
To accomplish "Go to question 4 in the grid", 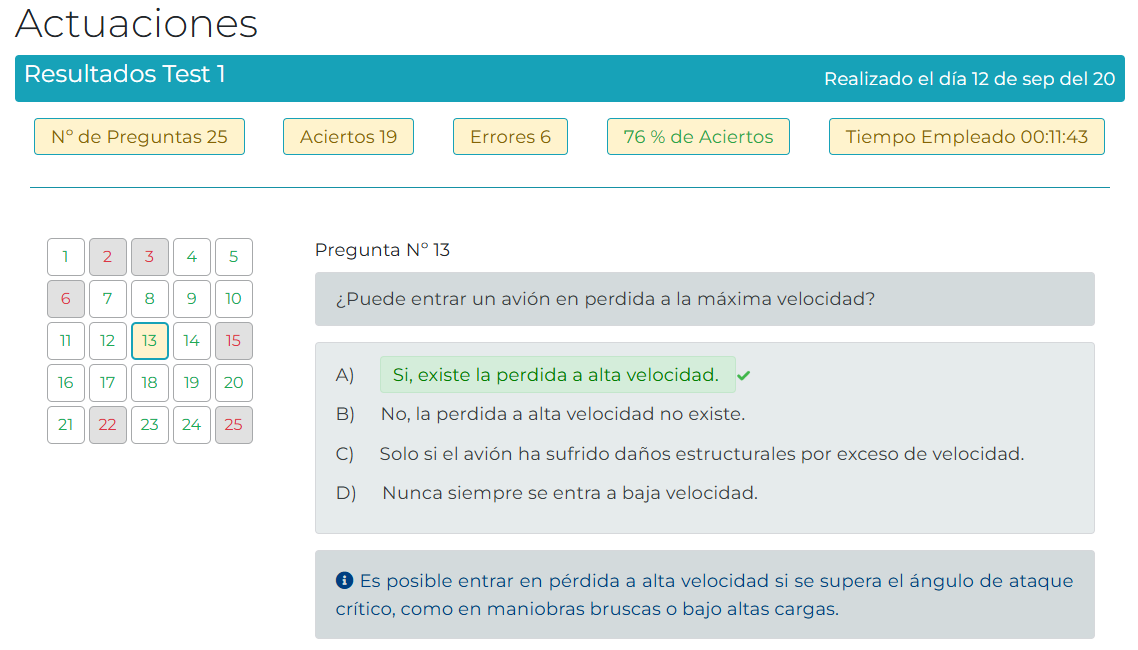I will (192, 257).
